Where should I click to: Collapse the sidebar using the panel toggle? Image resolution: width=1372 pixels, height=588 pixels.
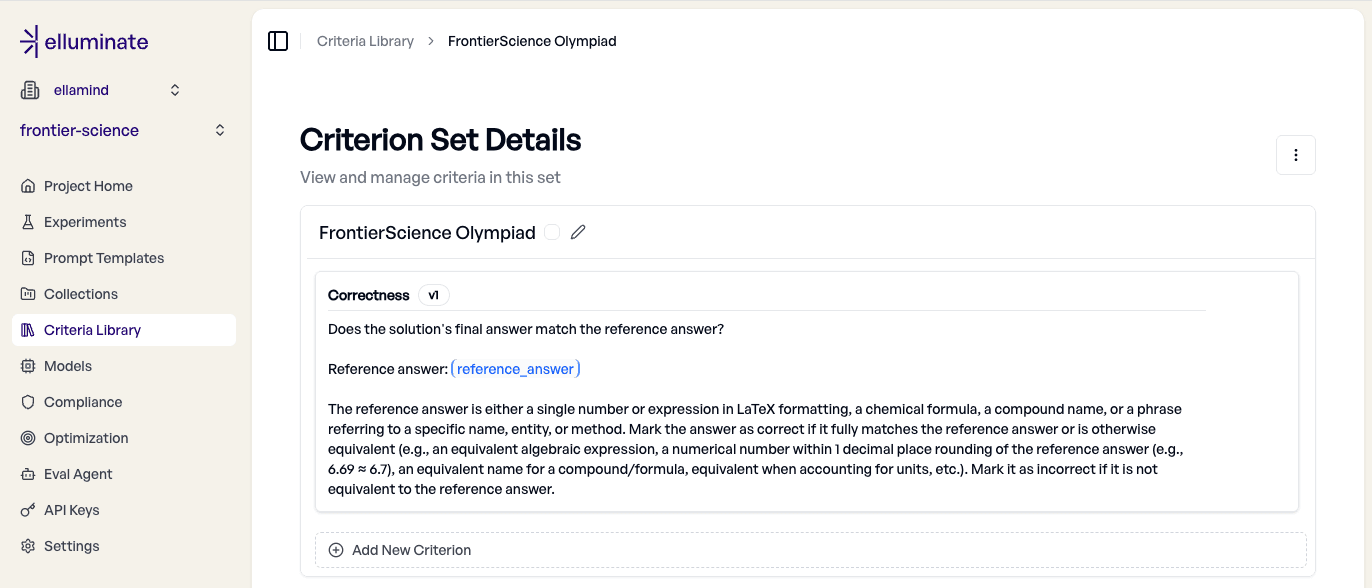(x=277, y=40)
